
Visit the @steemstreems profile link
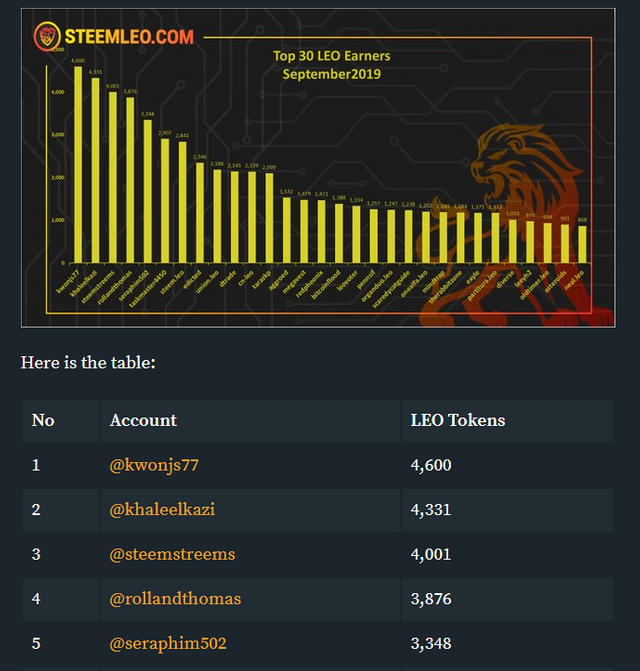point(172,554)
